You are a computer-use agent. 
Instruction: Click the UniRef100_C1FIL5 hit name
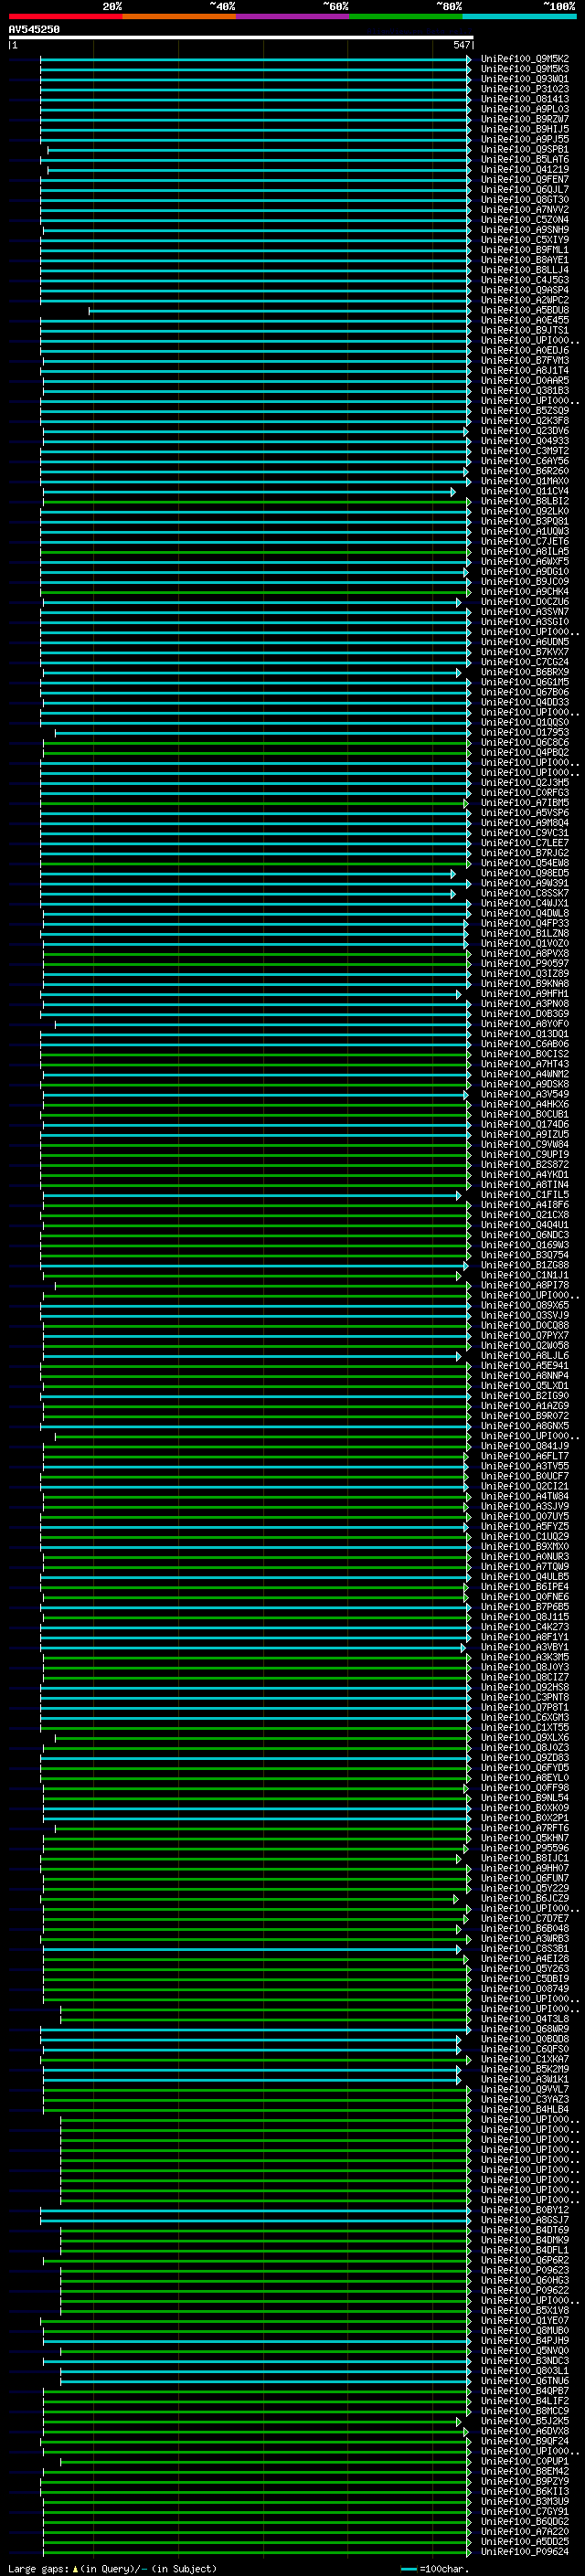tap(525, 1195)
